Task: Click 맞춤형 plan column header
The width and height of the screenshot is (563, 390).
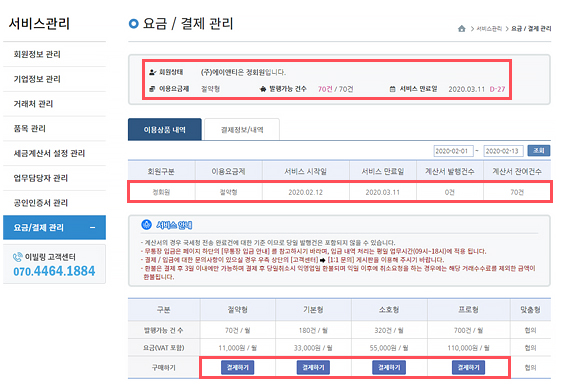Action: pos(530,310)
